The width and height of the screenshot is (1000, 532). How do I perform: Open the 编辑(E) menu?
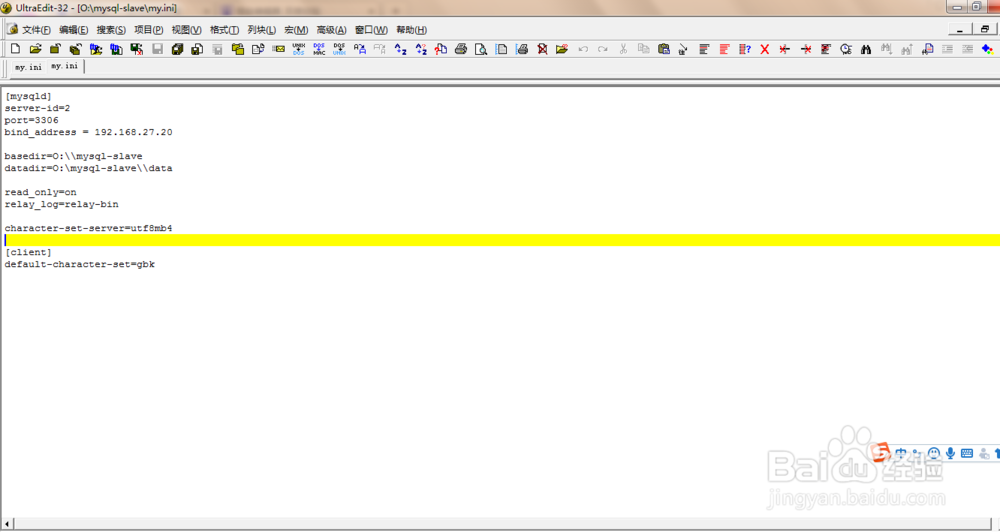tap(73, 30)
